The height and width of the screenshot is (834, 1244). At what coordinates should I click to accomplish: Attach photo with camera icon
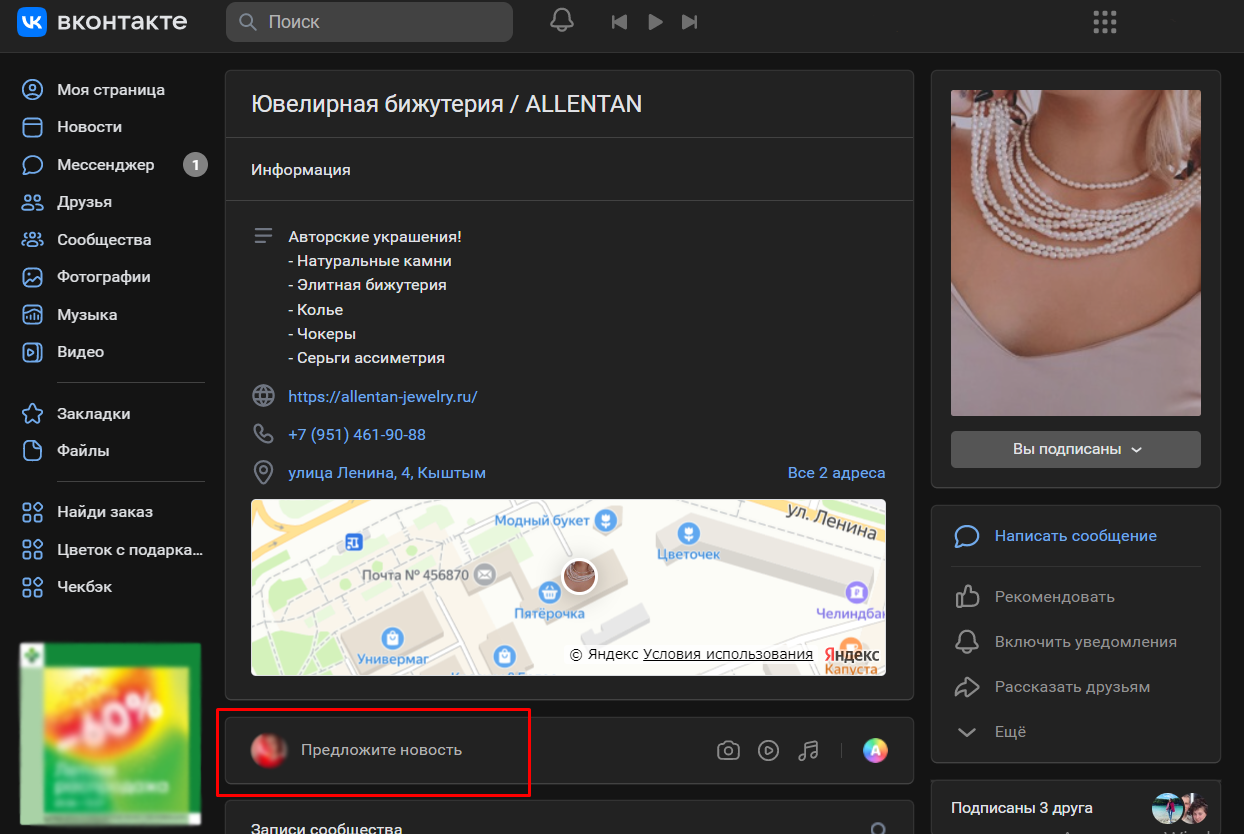click(728, 751)
